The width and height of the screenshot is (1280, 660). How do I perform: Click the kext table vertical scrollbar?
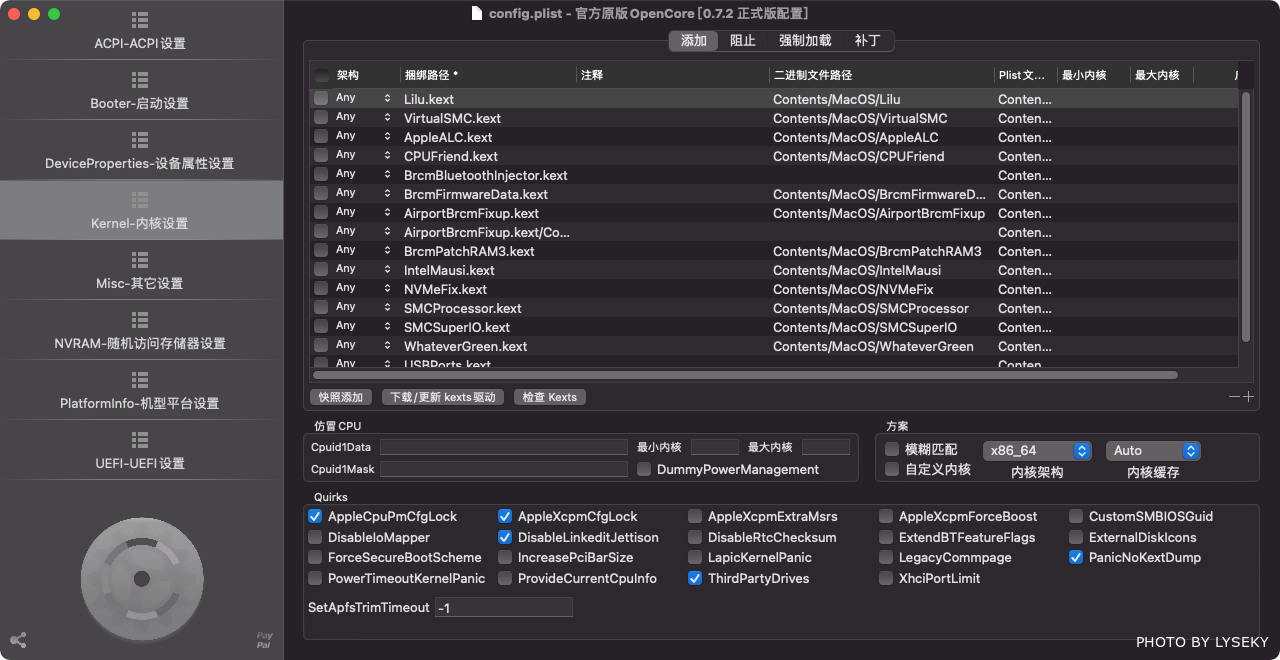1246,216
